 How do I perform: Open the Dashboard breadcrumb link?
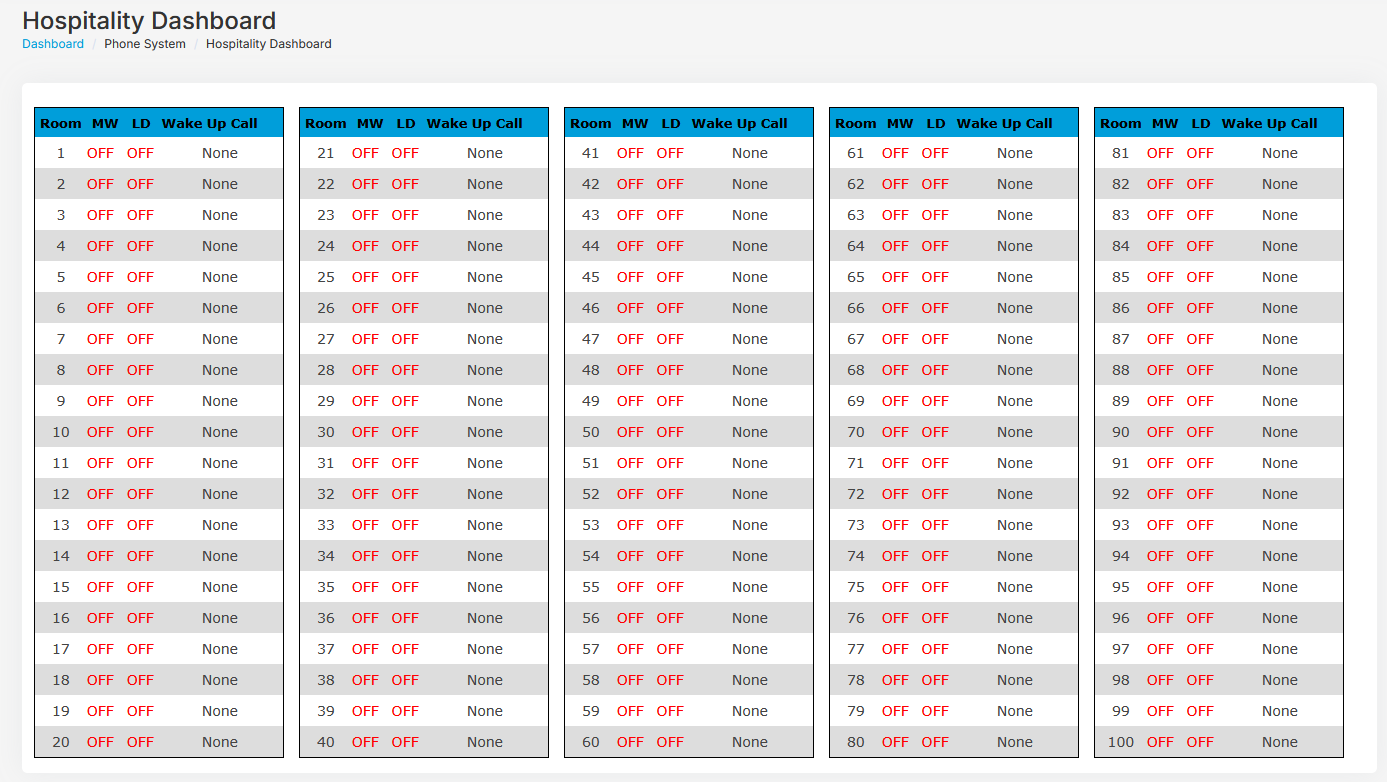coord(52,44)
